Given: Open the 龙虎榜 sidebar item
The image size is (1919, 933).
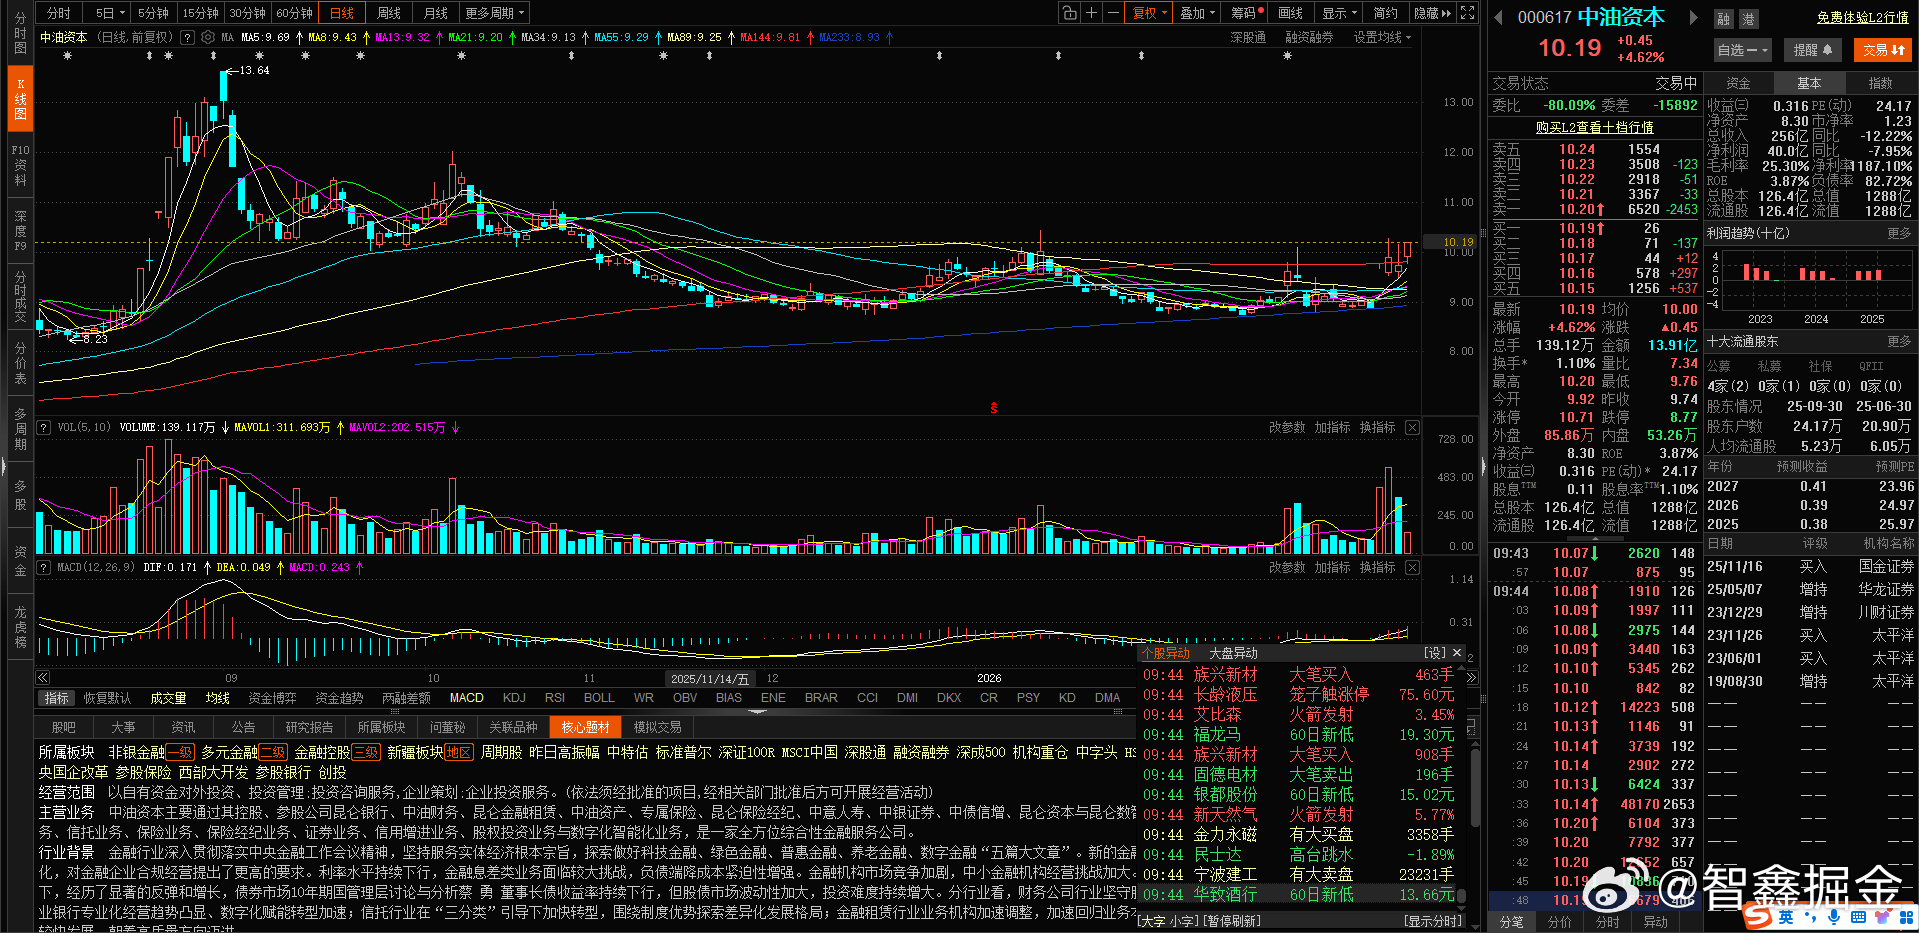Looking at the screenshot, I should pos(20,627).
